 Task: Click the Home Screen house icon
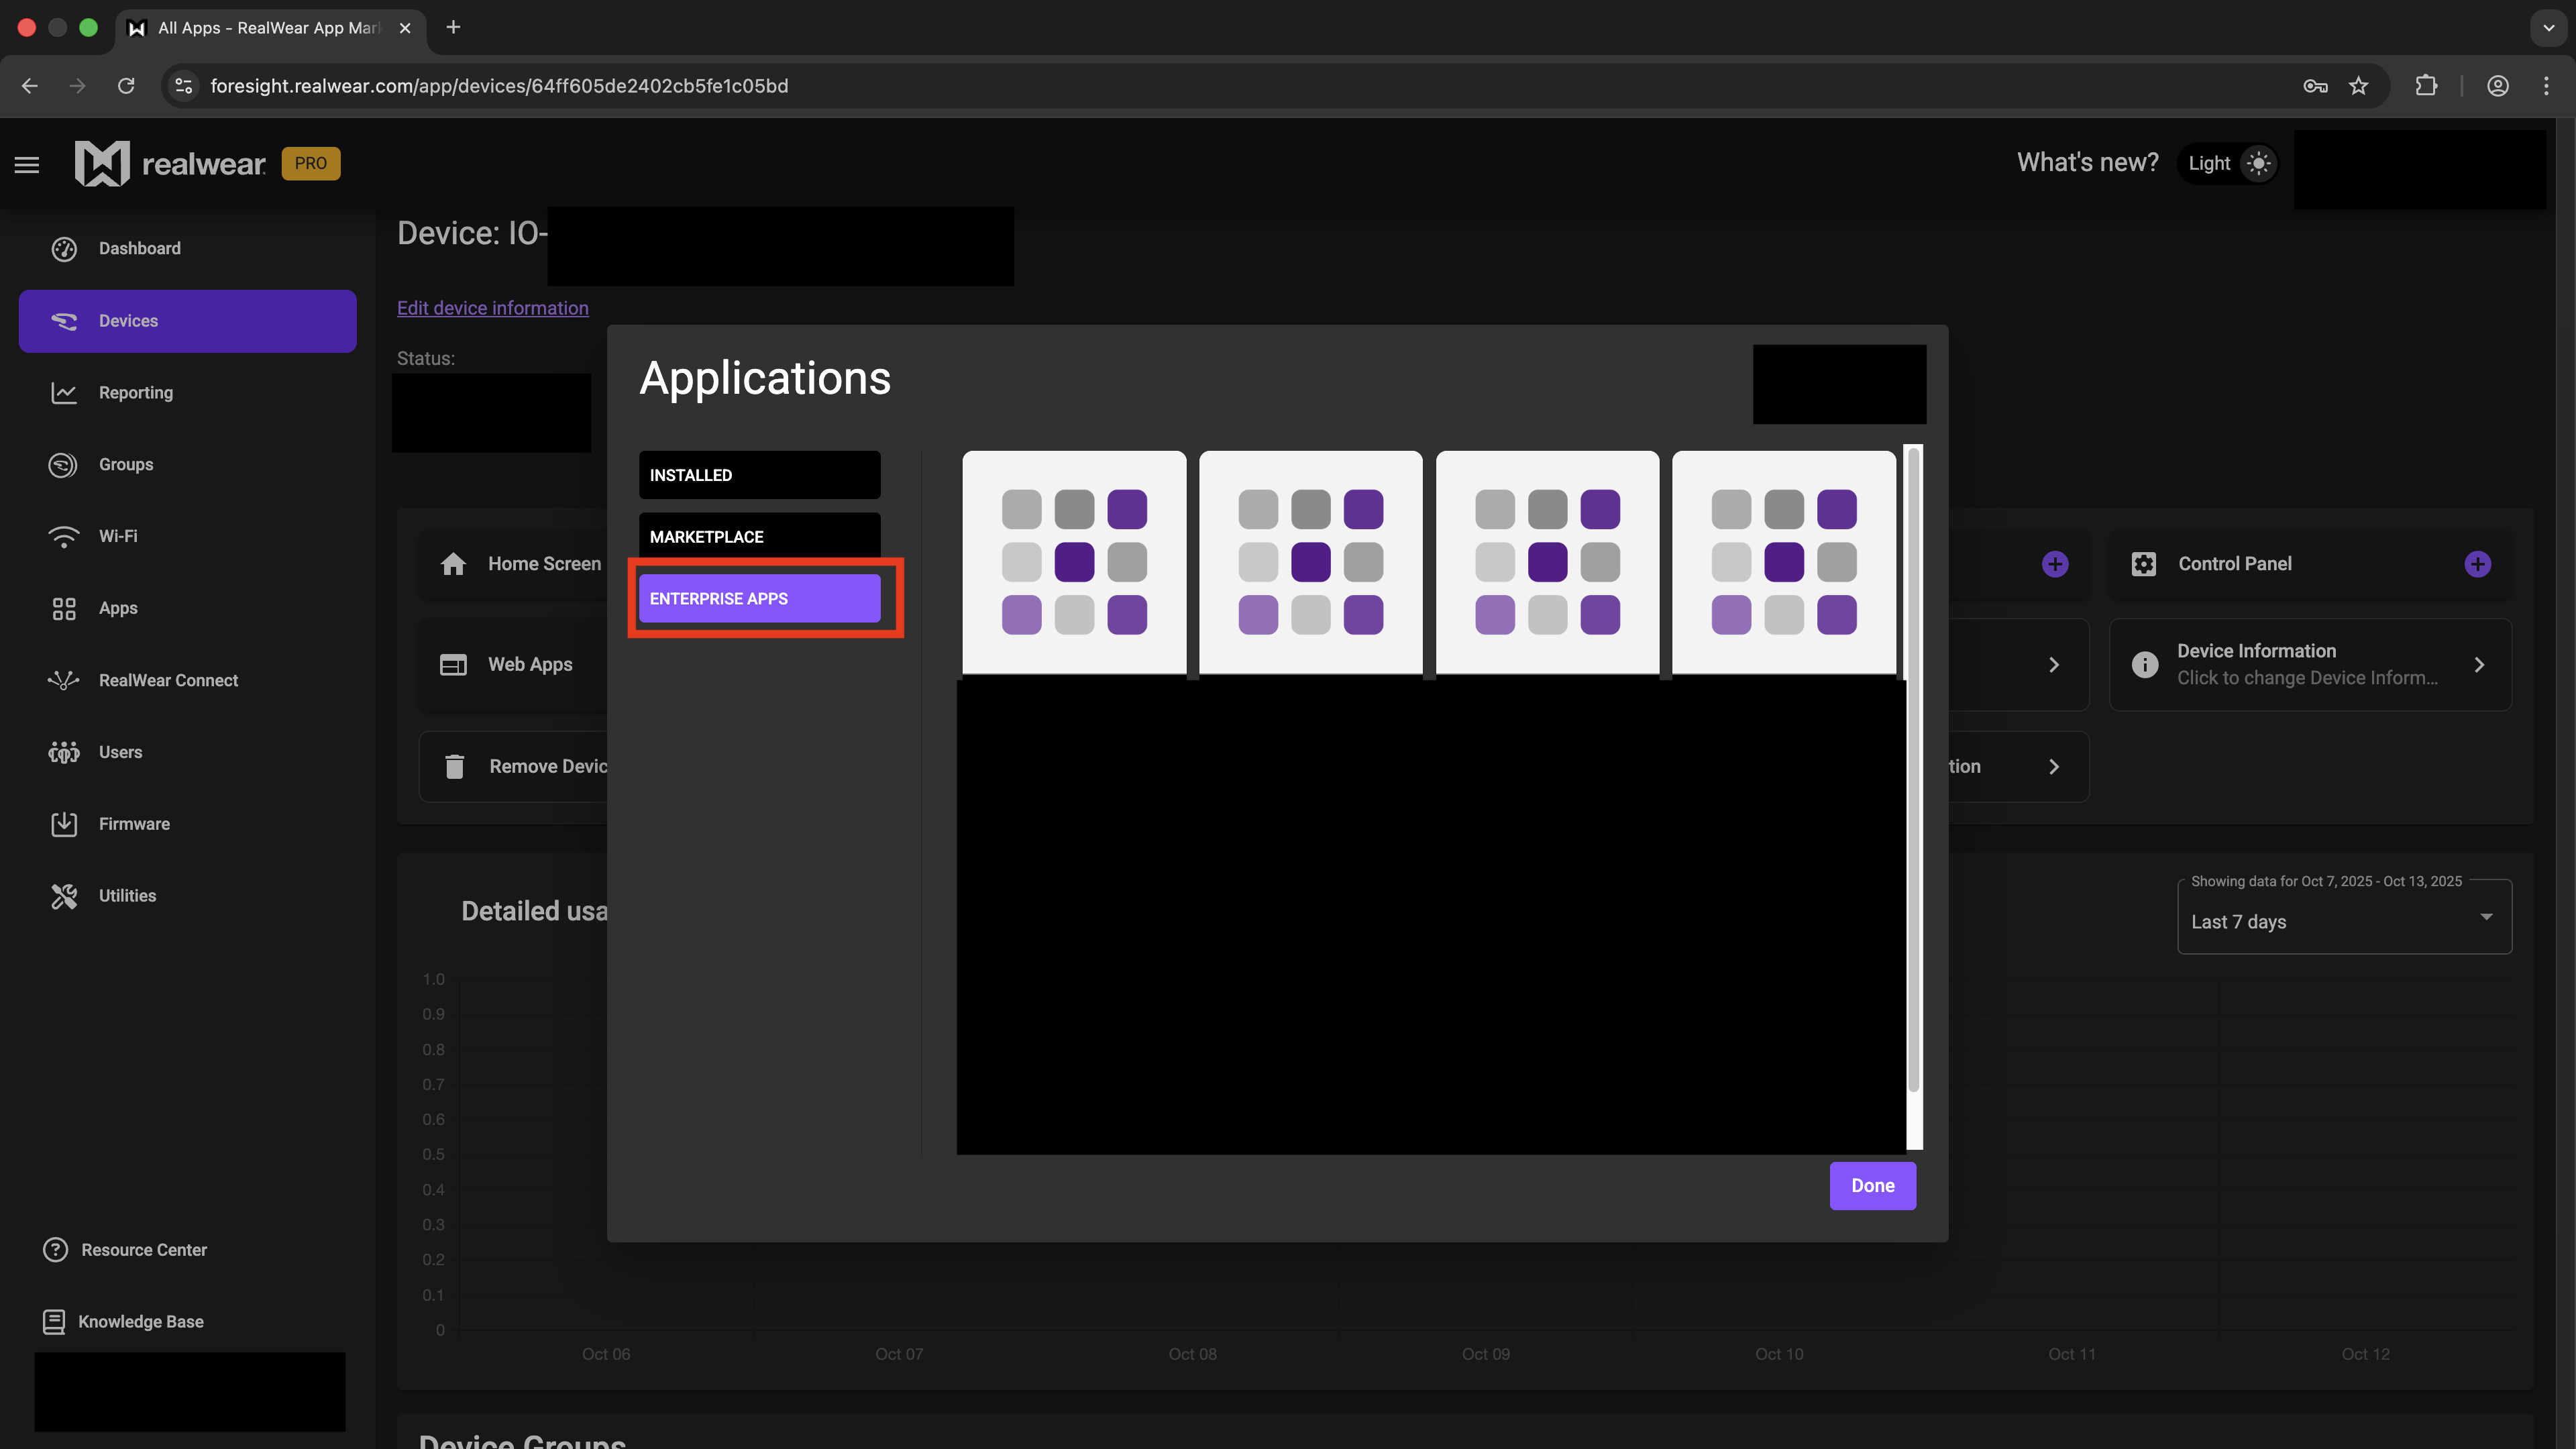click(453, 564)
